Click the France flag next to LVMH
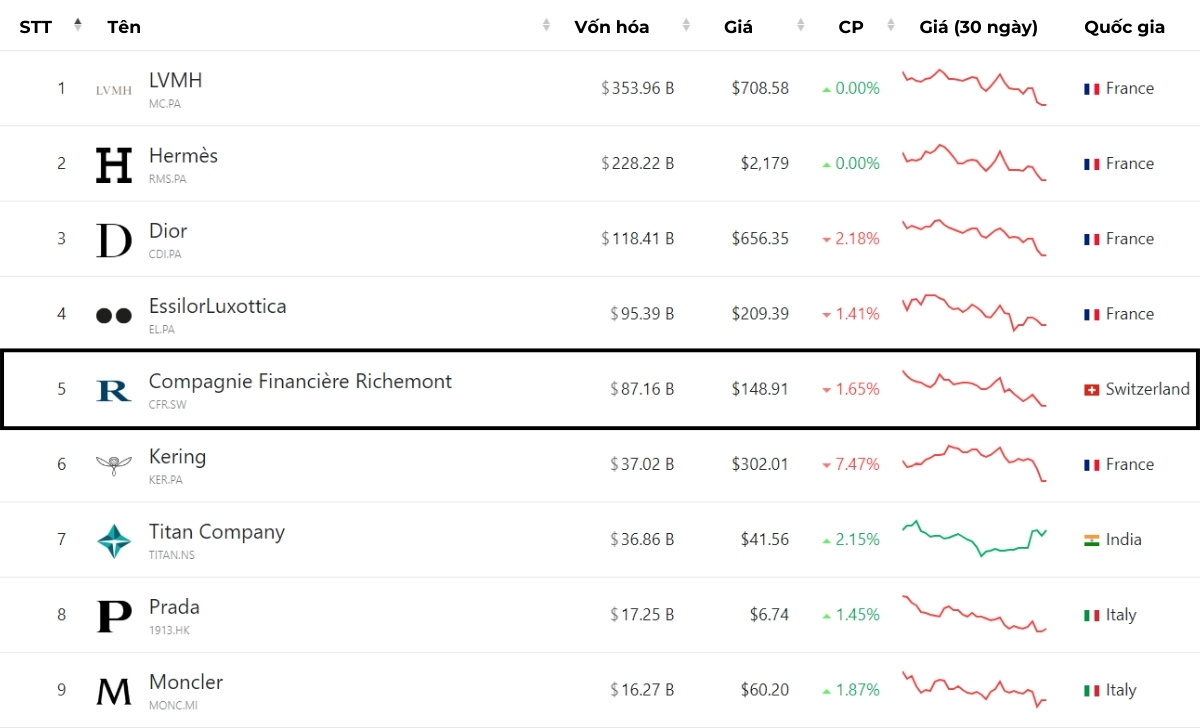The image size is (1200, 728). tap(1090, 88)
